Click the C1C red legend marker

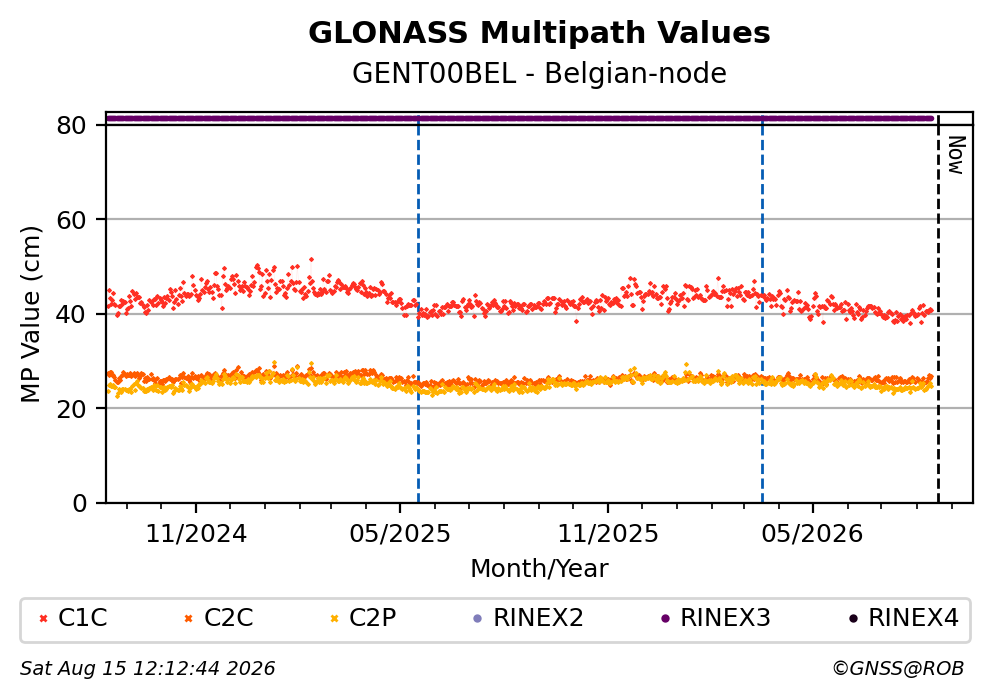[x=44, y=619]
